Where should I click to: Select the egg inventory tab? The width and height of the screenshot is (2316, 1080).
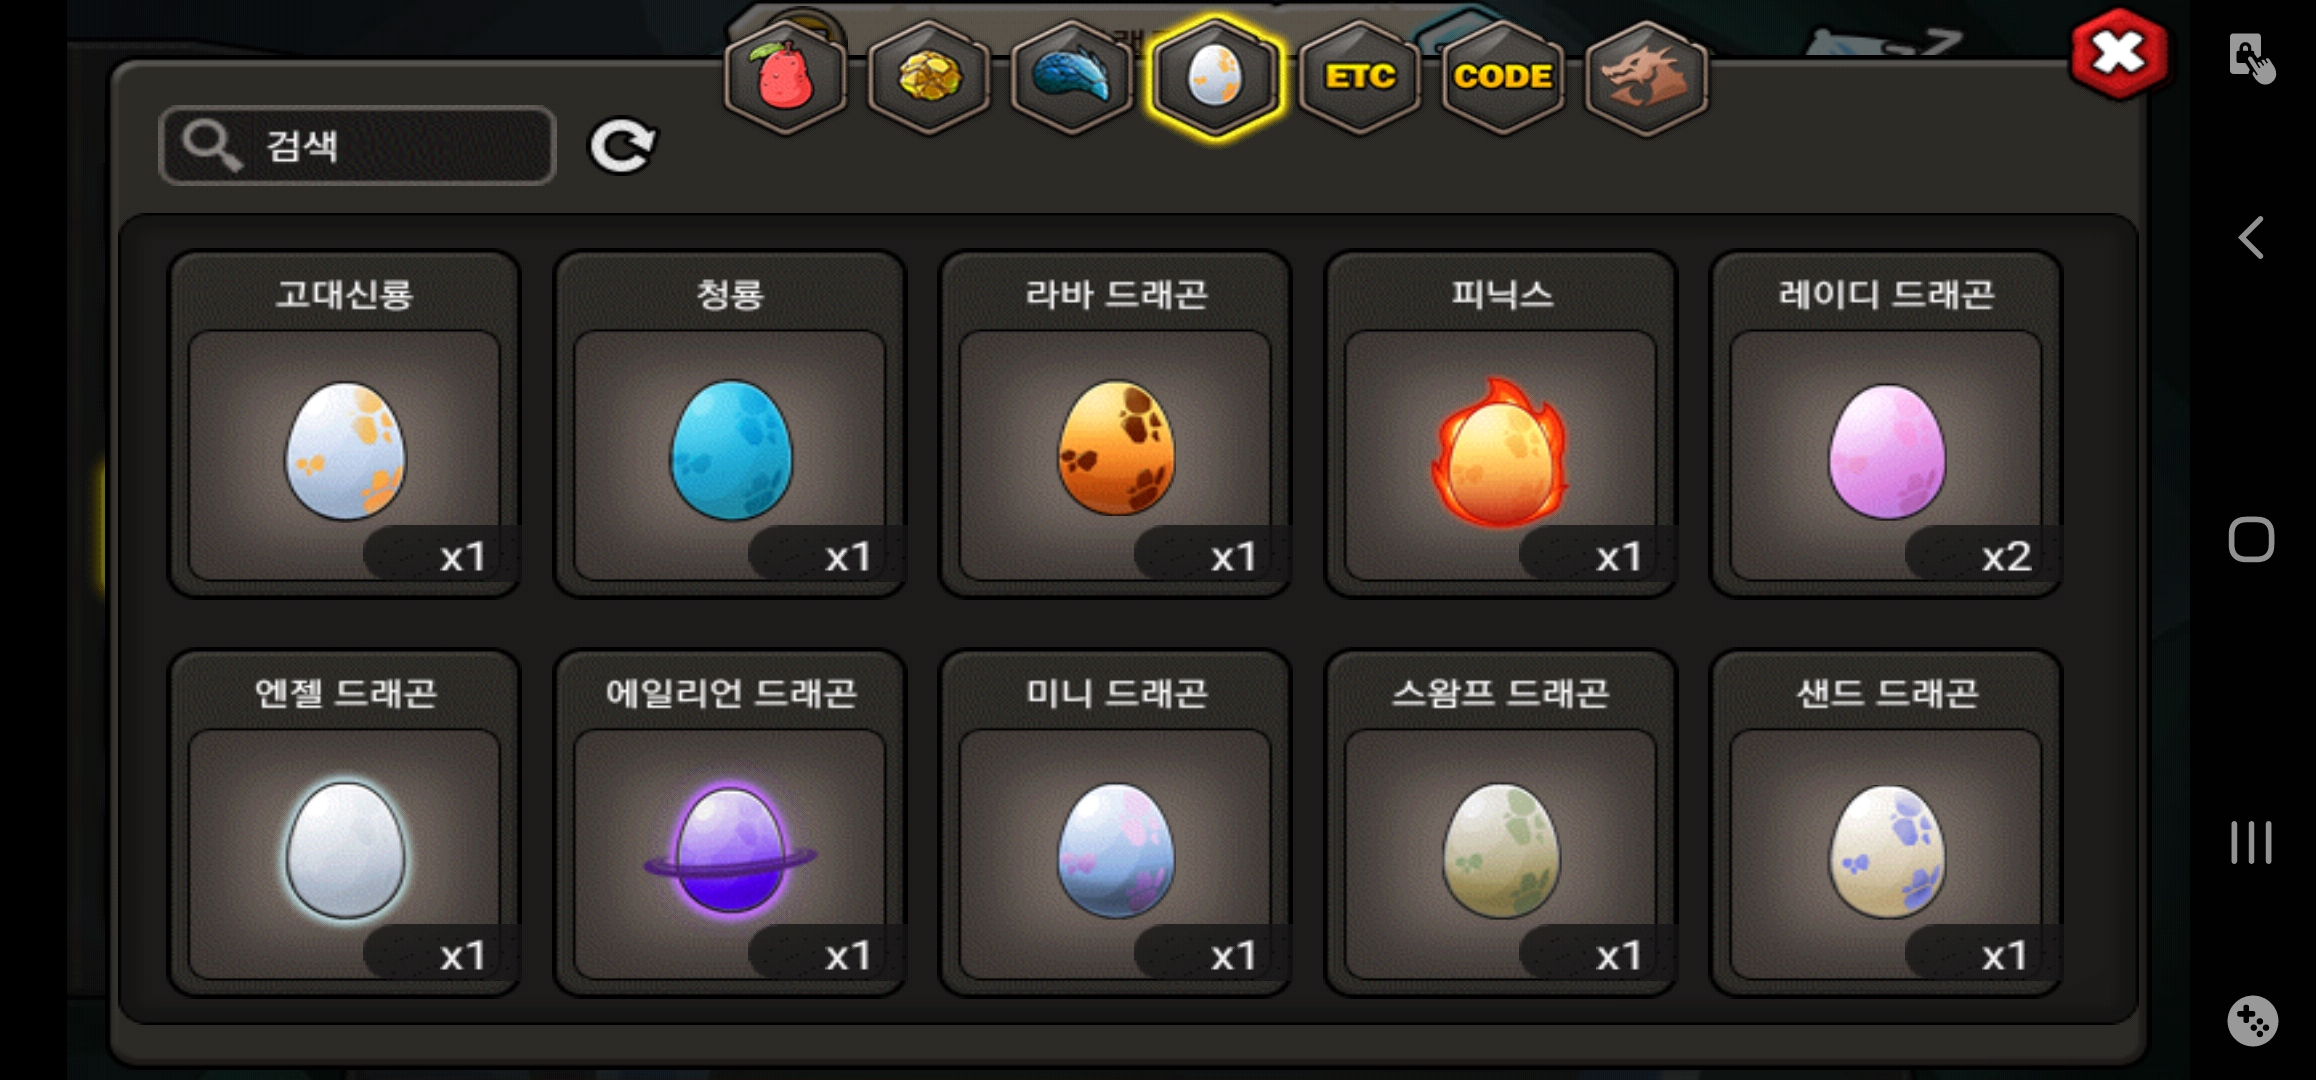click(x=1215, y=77)
